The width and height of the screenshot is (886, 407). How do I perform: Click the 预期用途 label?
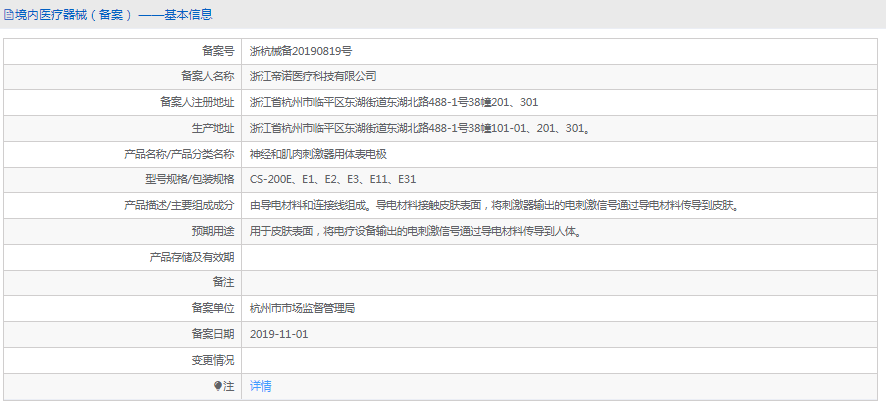pos(213,231)
